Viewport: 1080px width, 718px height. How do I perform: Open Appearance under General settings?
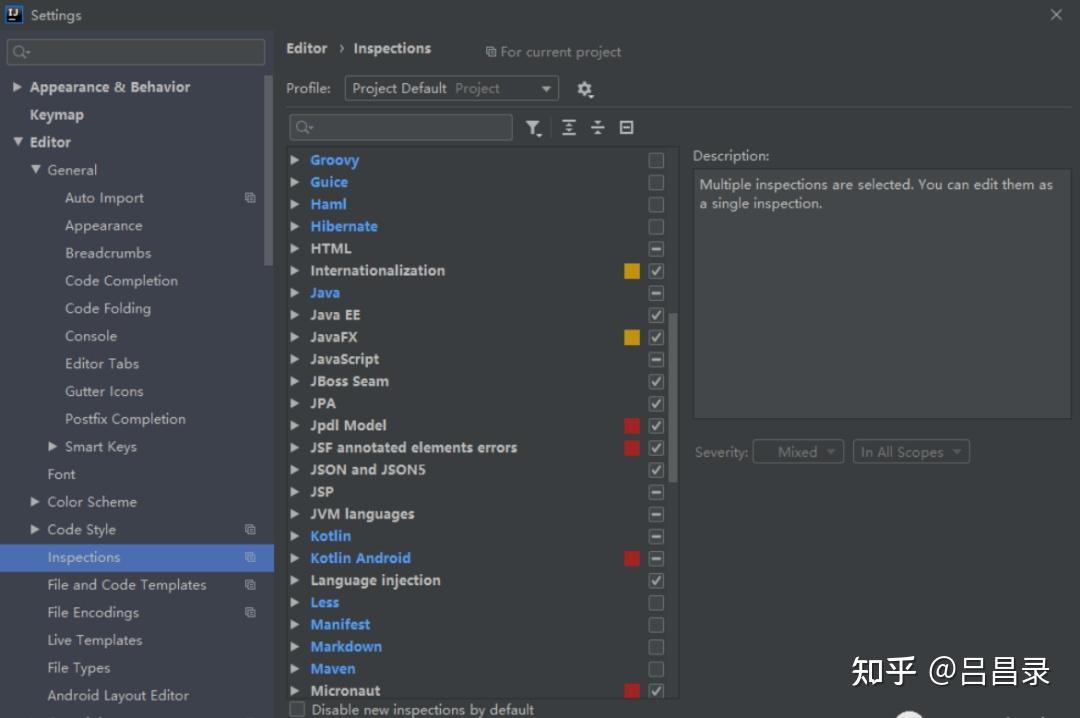104,225
